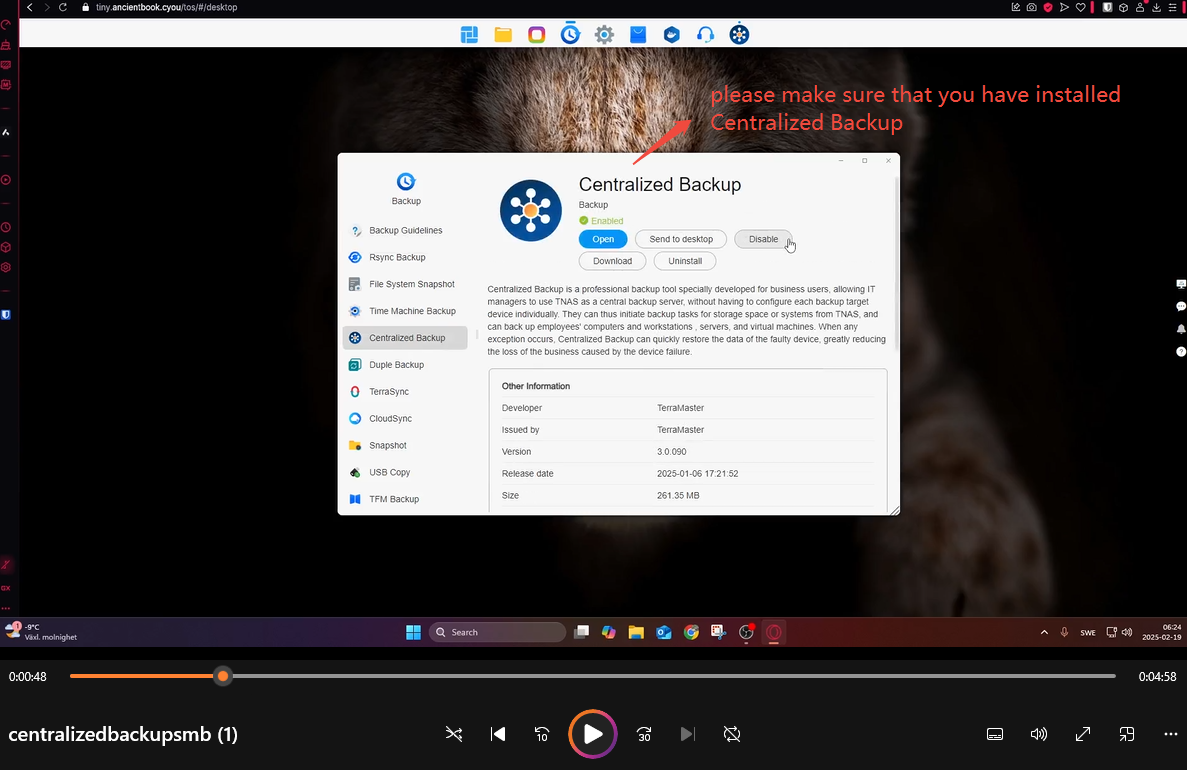
Task: Click the next track button
Action: coord(687,734)
